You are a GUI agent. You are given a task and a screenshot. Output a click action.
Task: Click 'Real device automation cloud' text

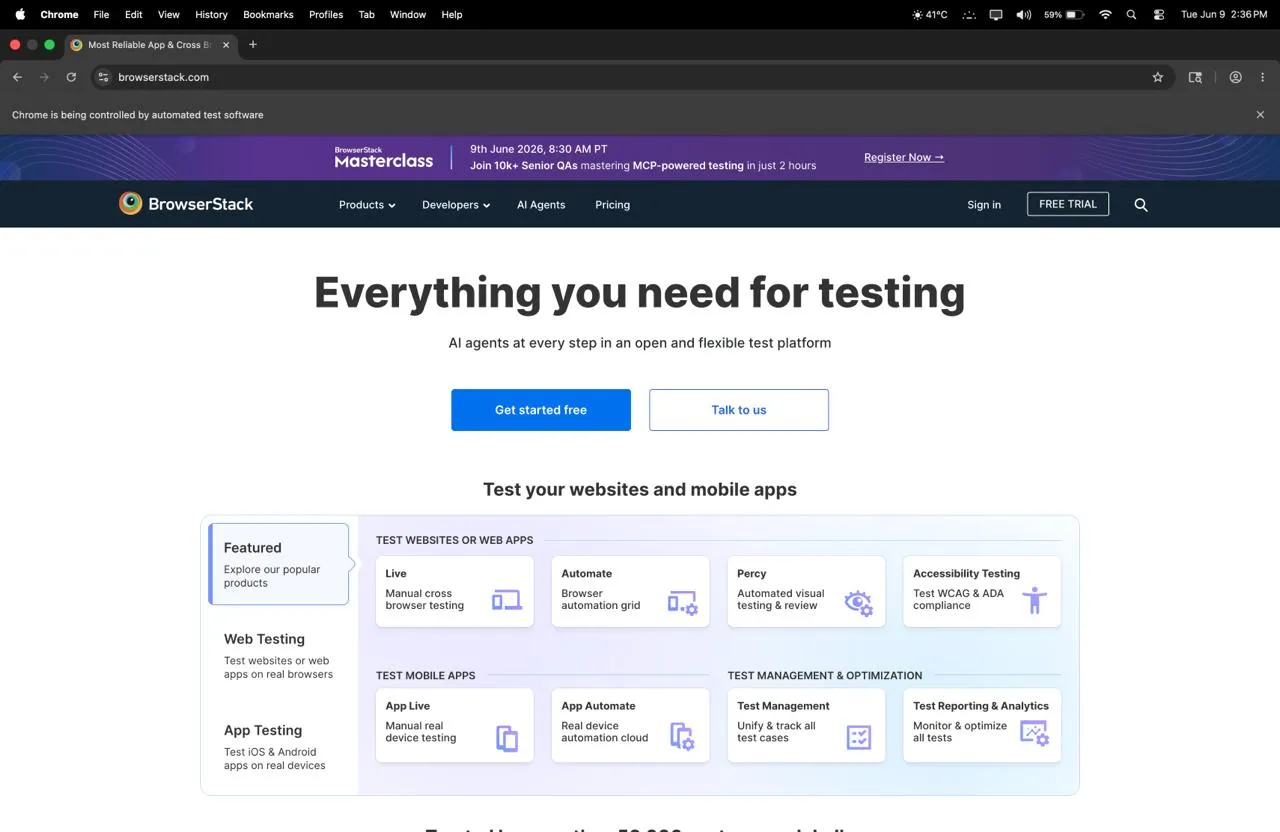[605, 732]
